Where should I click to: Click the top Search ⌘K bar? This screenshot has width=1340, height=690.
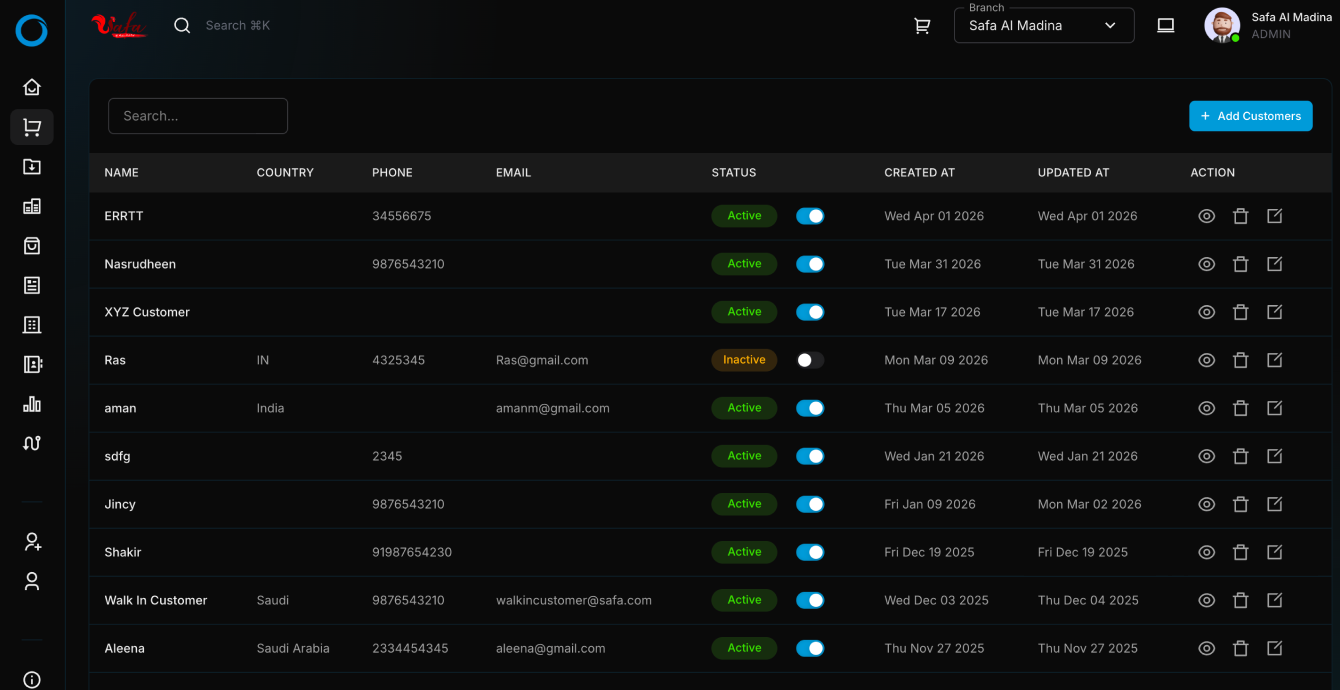tap(237, 26)
